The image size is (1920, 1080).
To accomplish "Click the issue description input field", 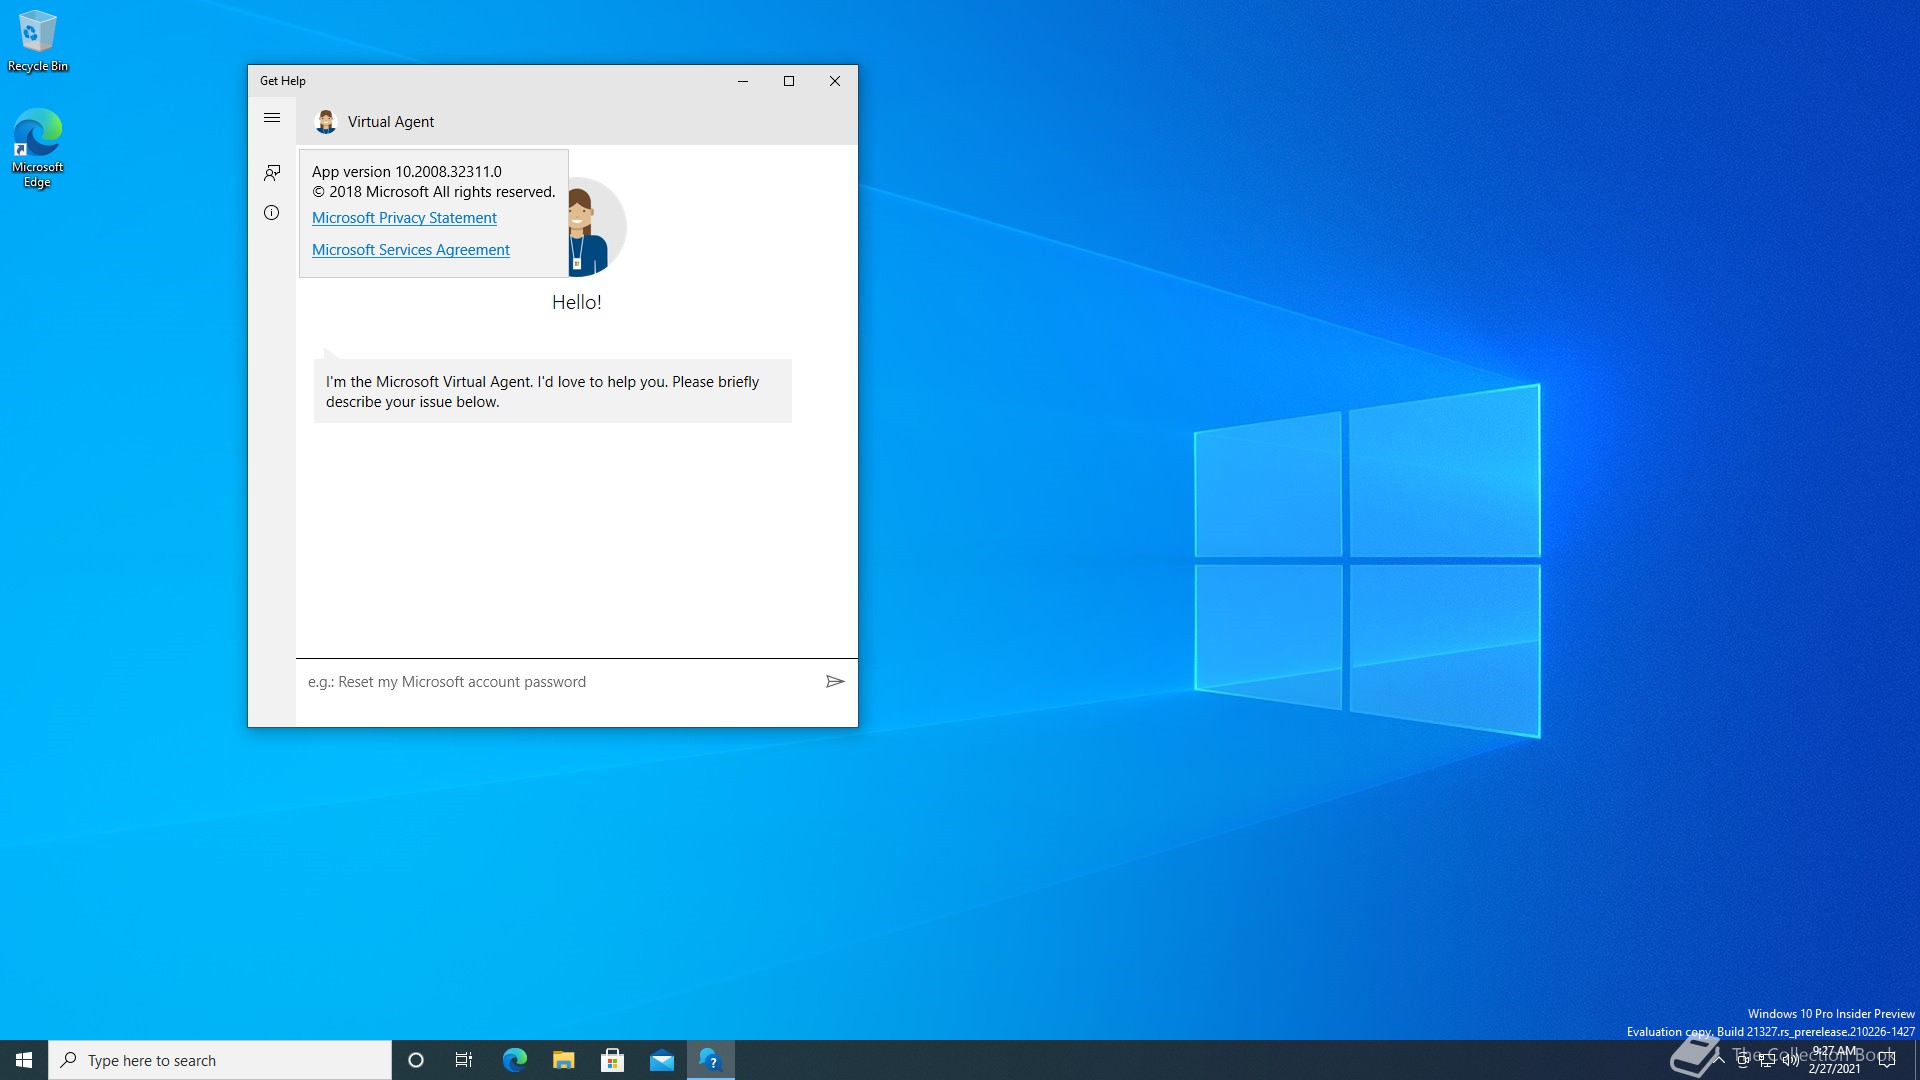I will 560,682.
